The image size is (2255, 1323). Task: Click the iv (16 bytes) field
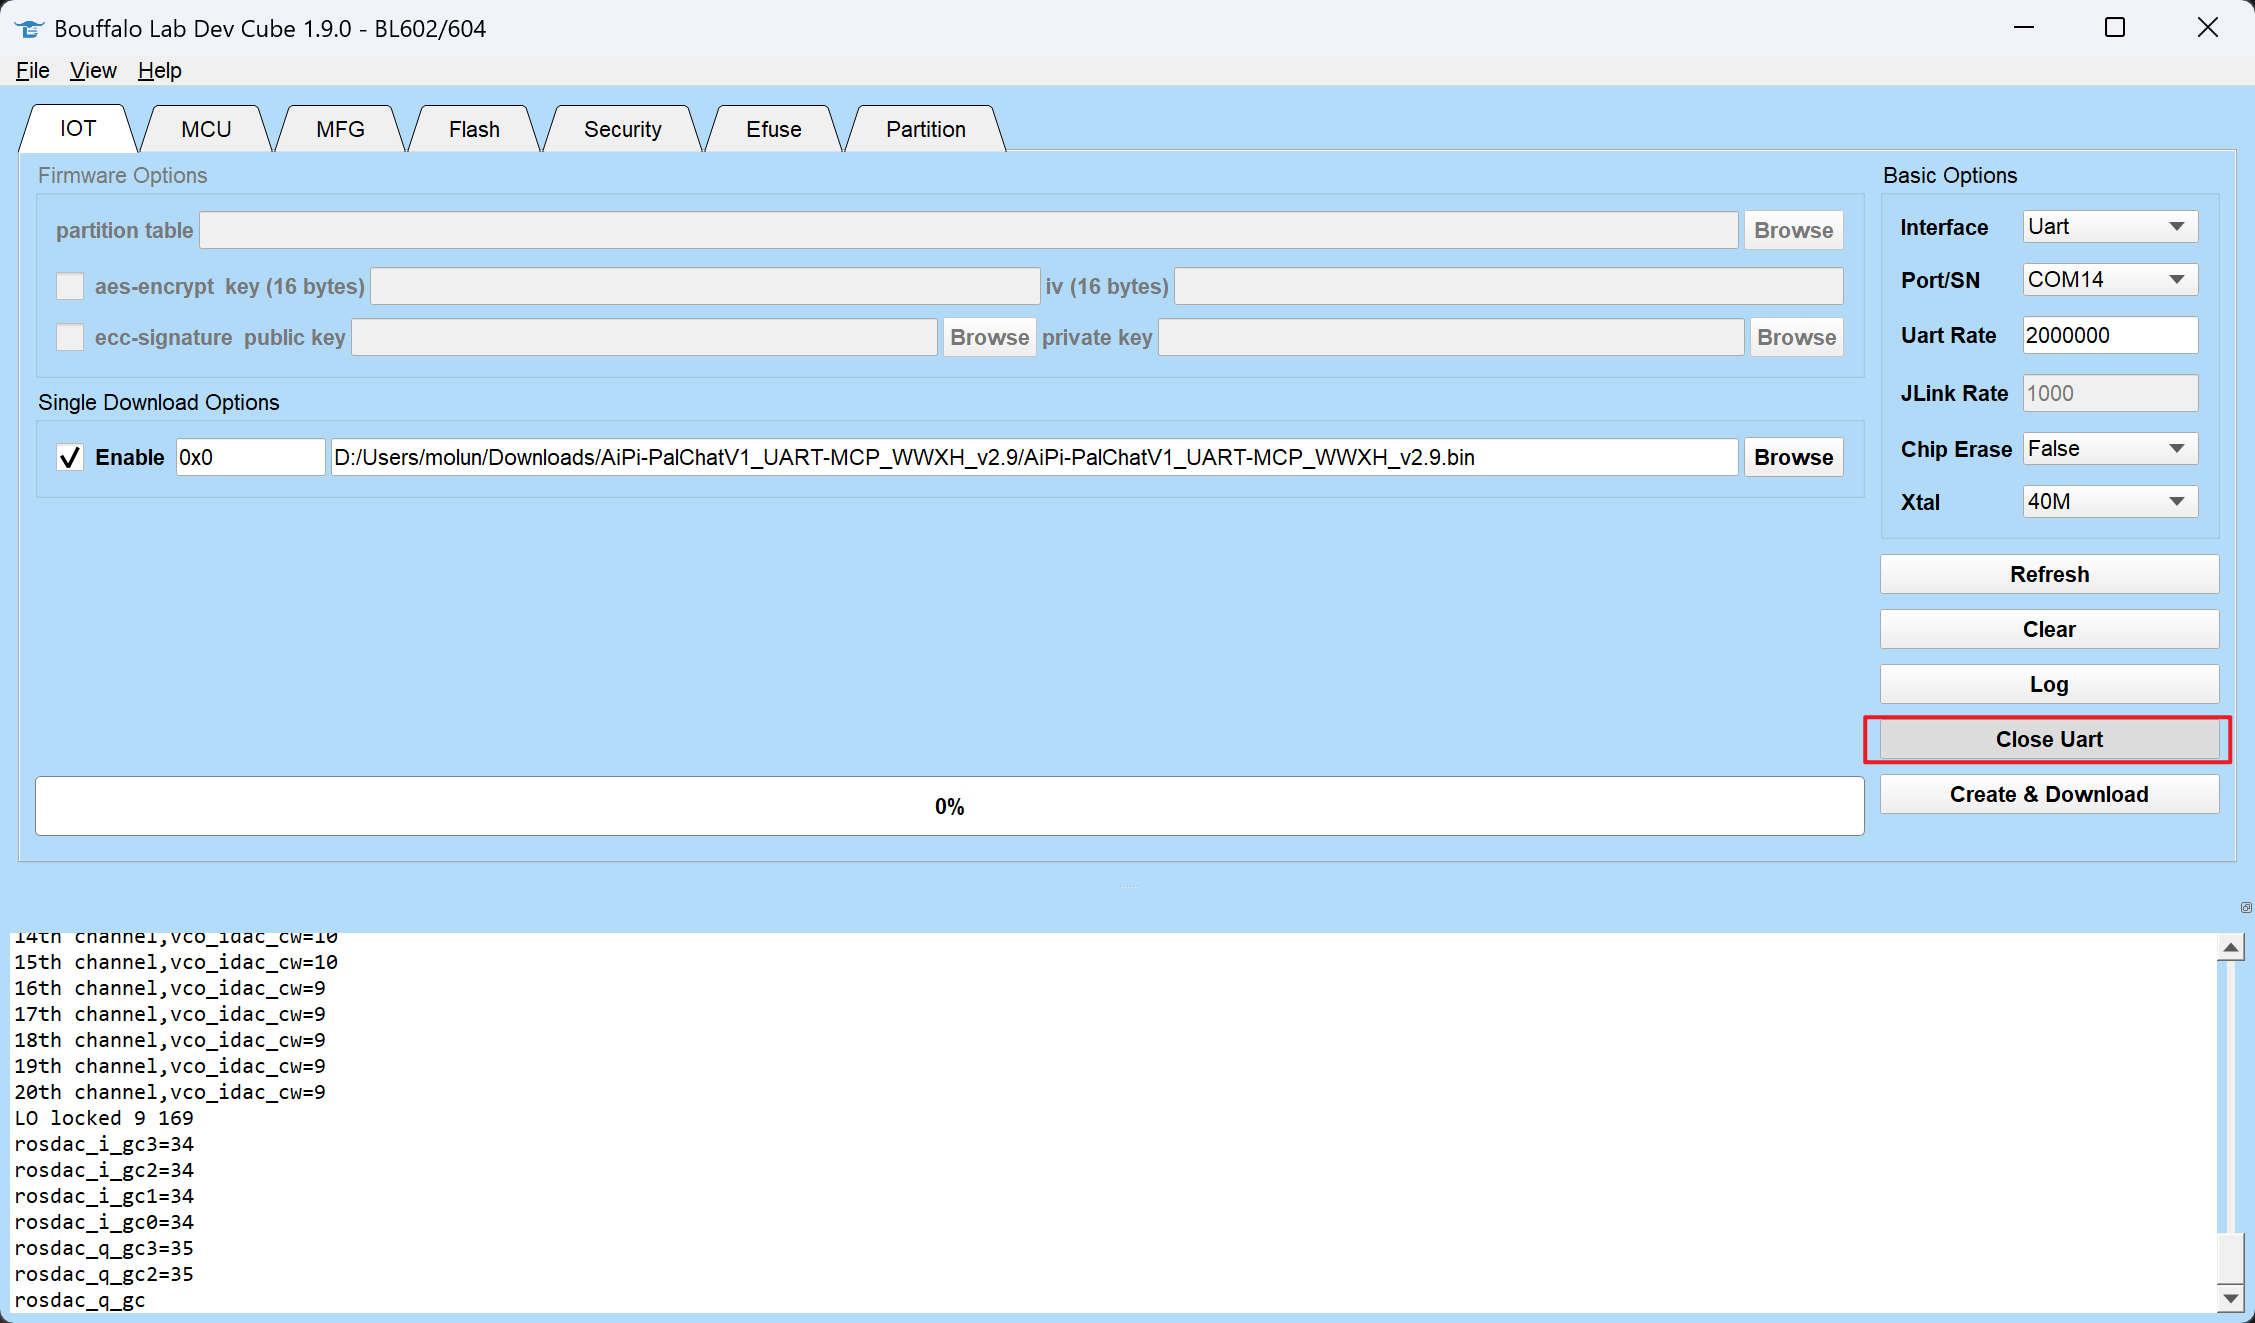tap(1508, 286)
